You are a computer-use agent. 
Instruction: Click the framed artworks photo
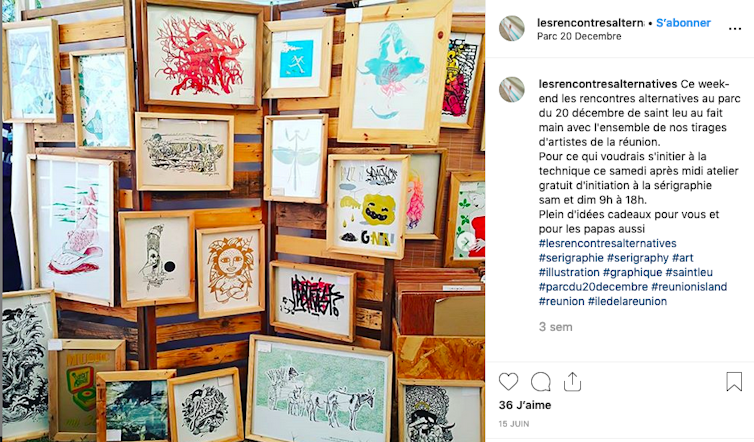(243, 221)
